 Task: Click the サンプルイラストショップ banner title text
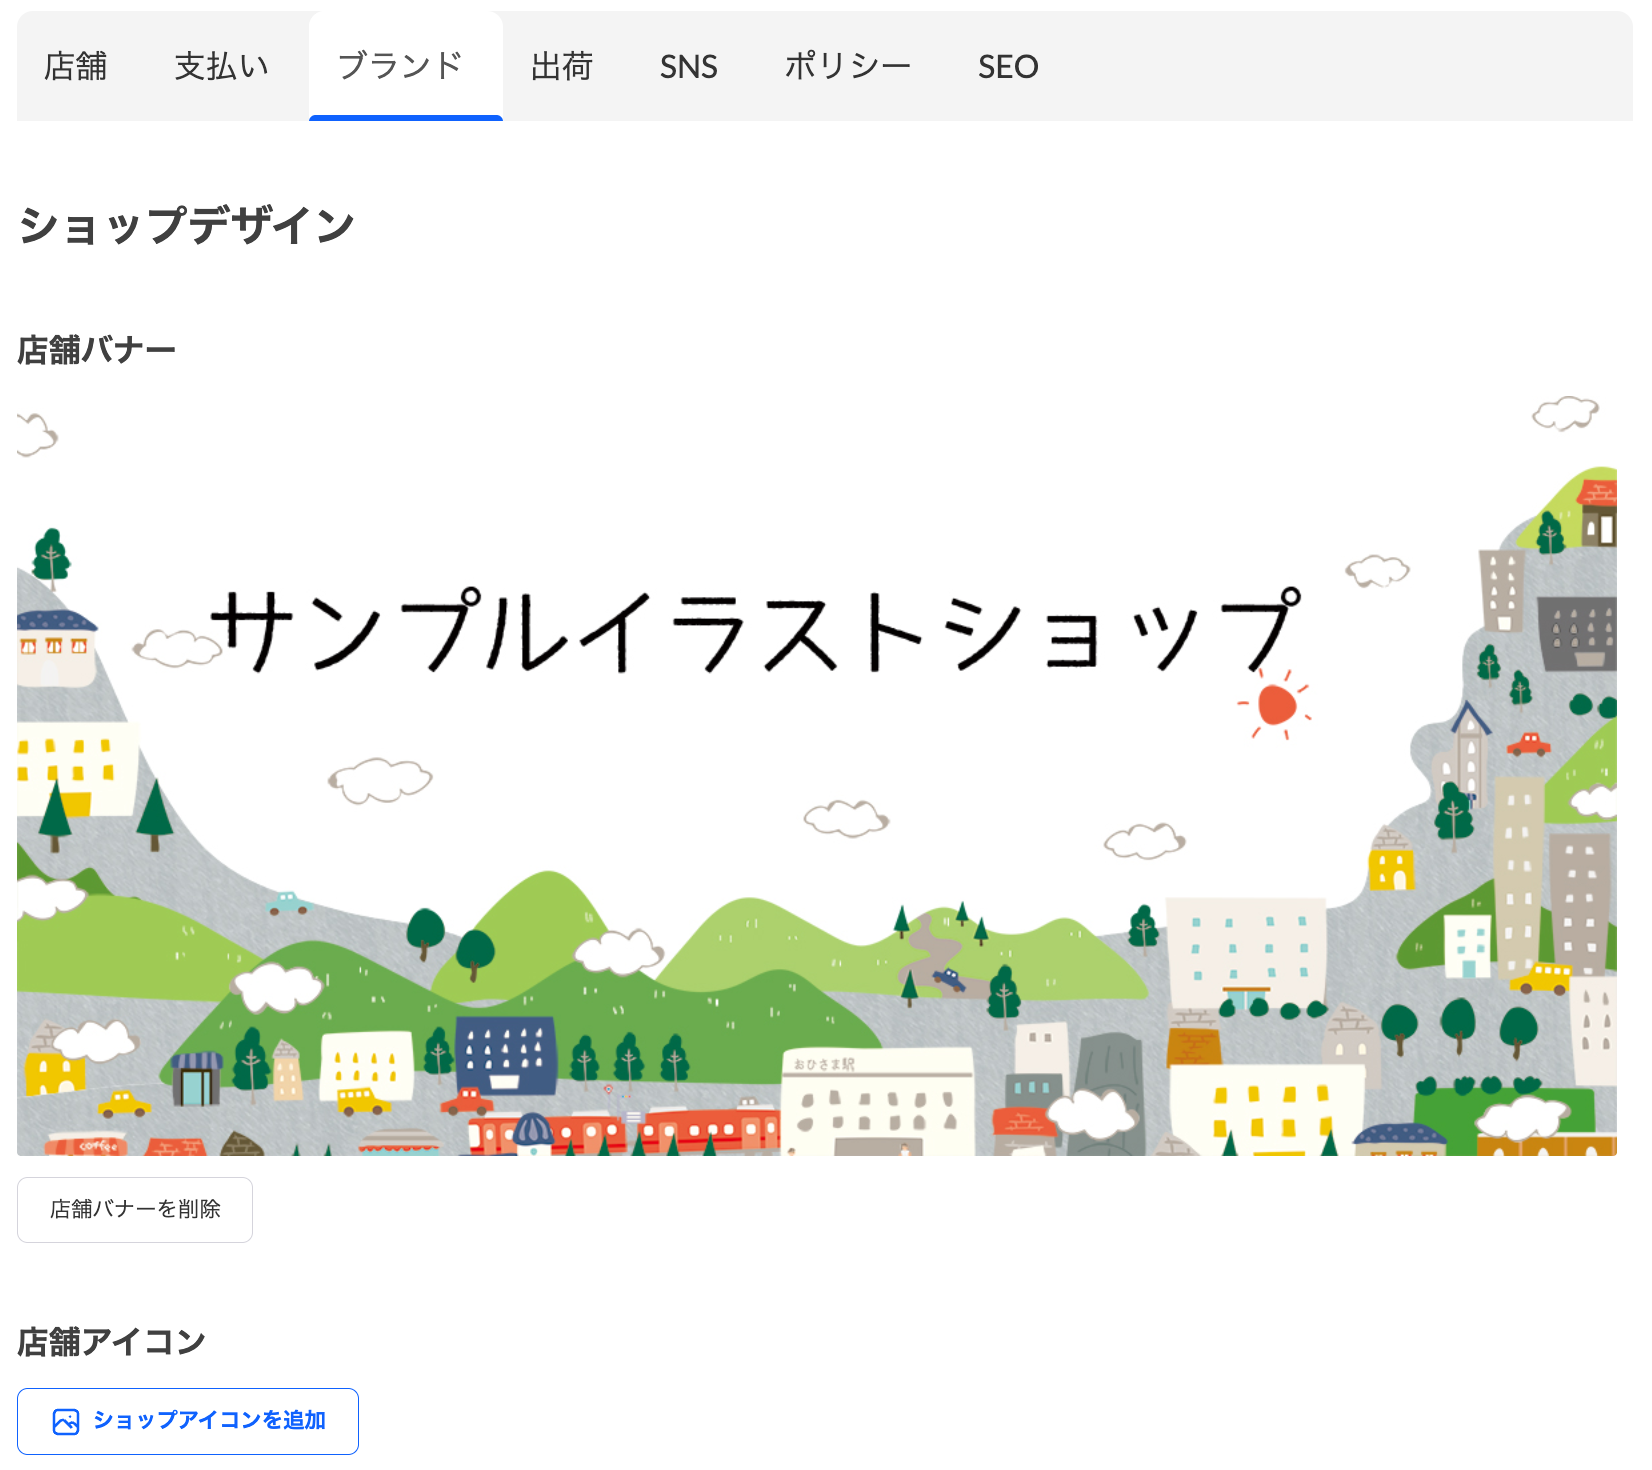pos(755,630)
